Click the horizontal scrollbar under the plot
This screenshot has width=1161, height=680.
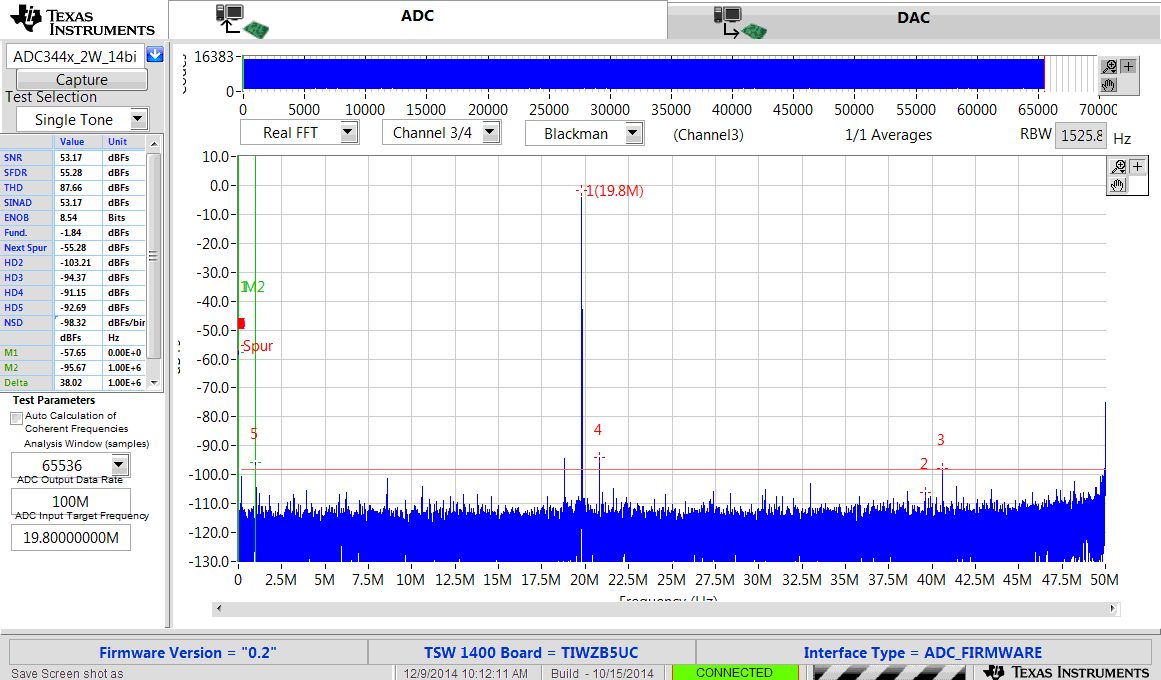666,609
